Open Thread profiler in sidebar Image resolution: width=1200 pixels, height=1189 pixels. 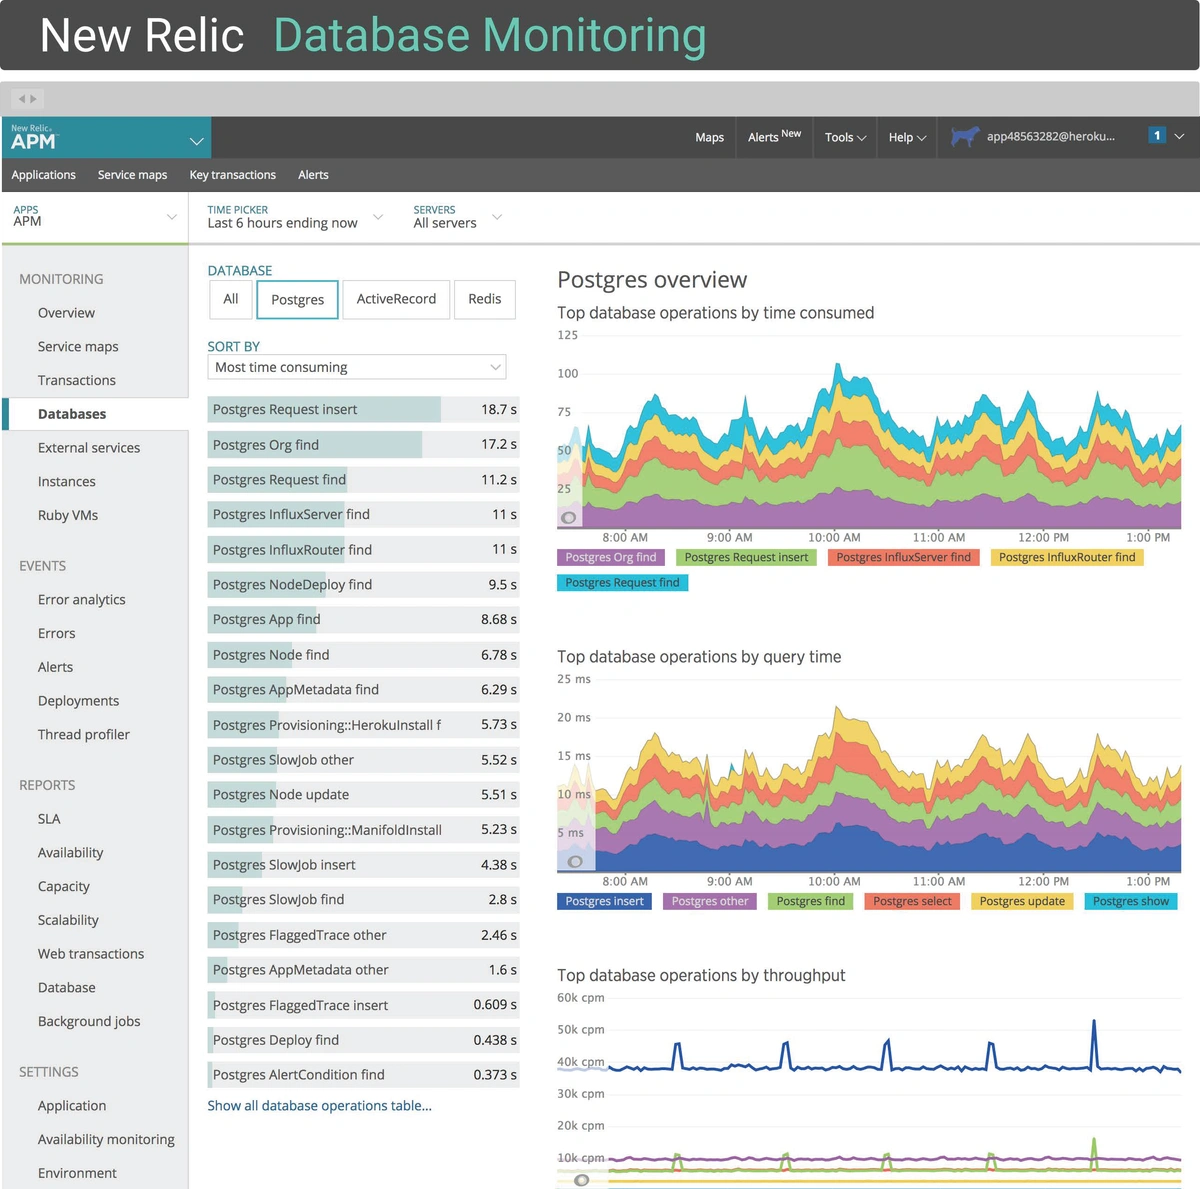[x=83, y=734]
